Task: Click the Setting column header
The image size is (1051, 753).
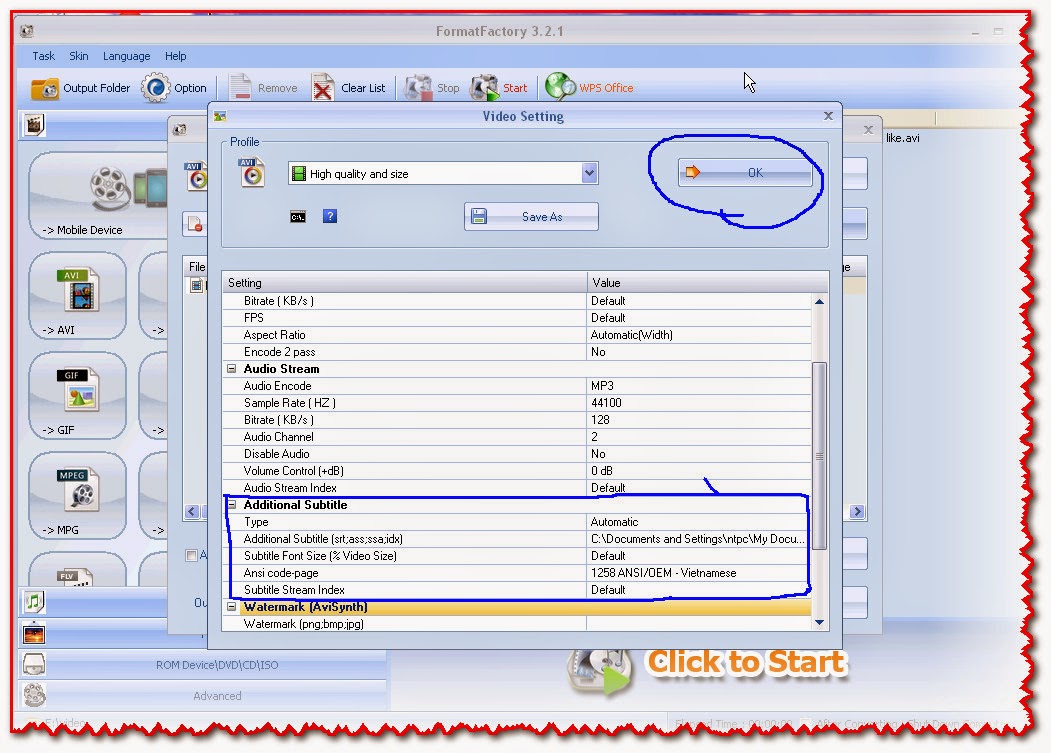Action: [405, 282]
